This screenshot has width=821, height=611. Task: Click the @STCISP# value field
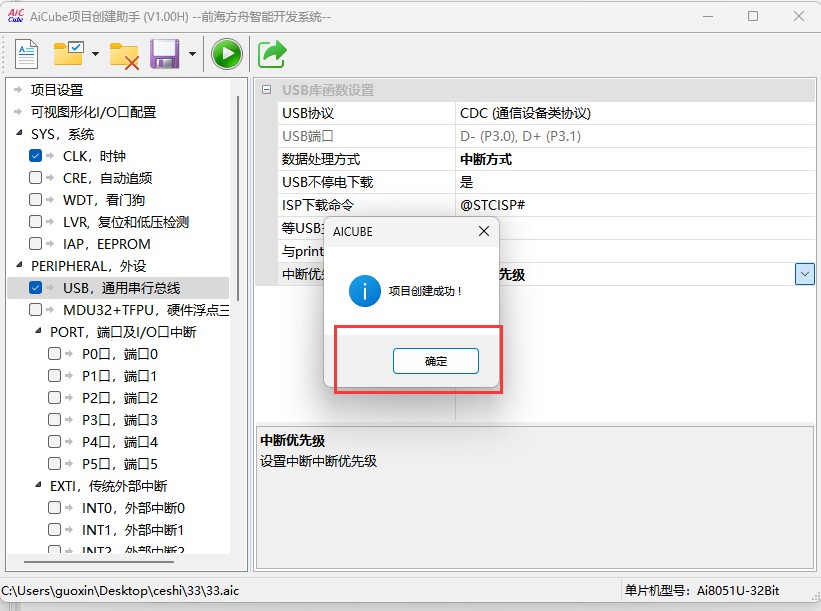click(x=636, y=205)
